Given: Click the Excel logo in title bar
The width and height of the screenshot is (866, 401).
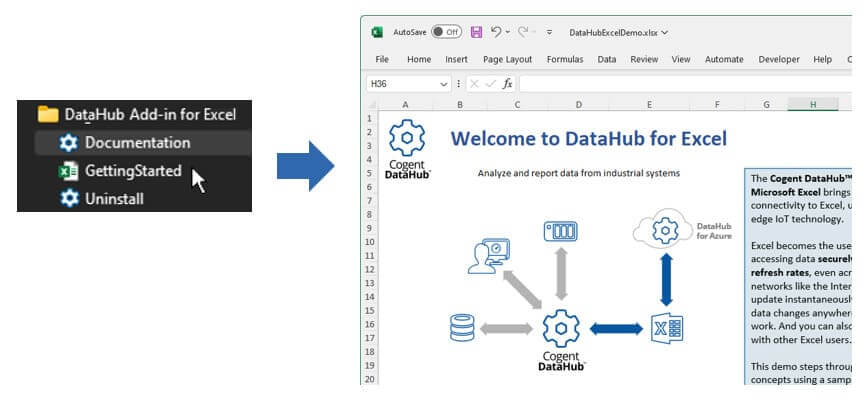Looking at the screenshot, I should tap(377, 32).
